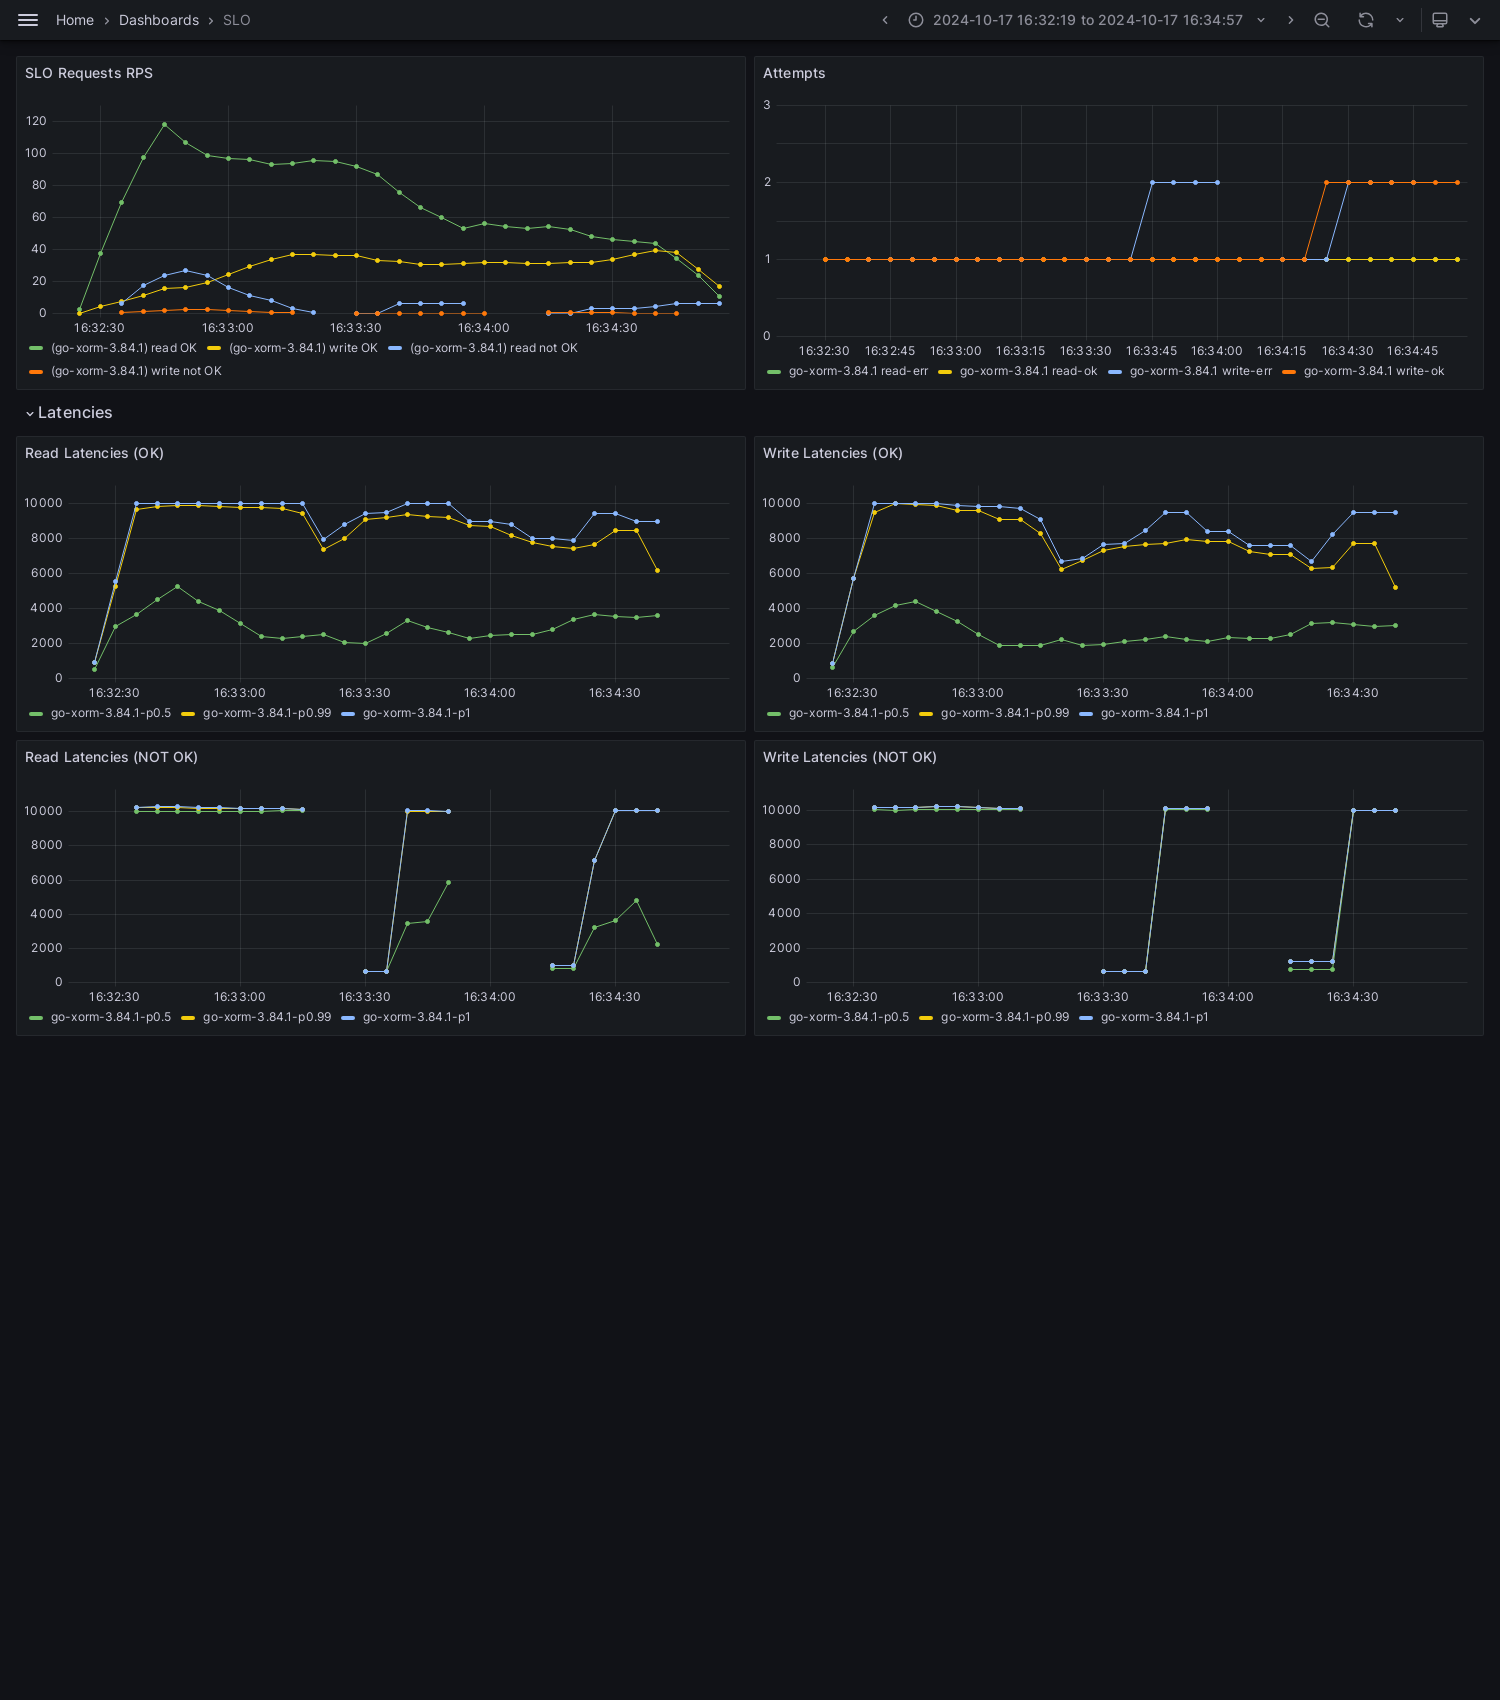The width and height of the screenshot is (1500, 1700).
Task: Open refresh interval dropdown arrow
Action: point(1400,20)
